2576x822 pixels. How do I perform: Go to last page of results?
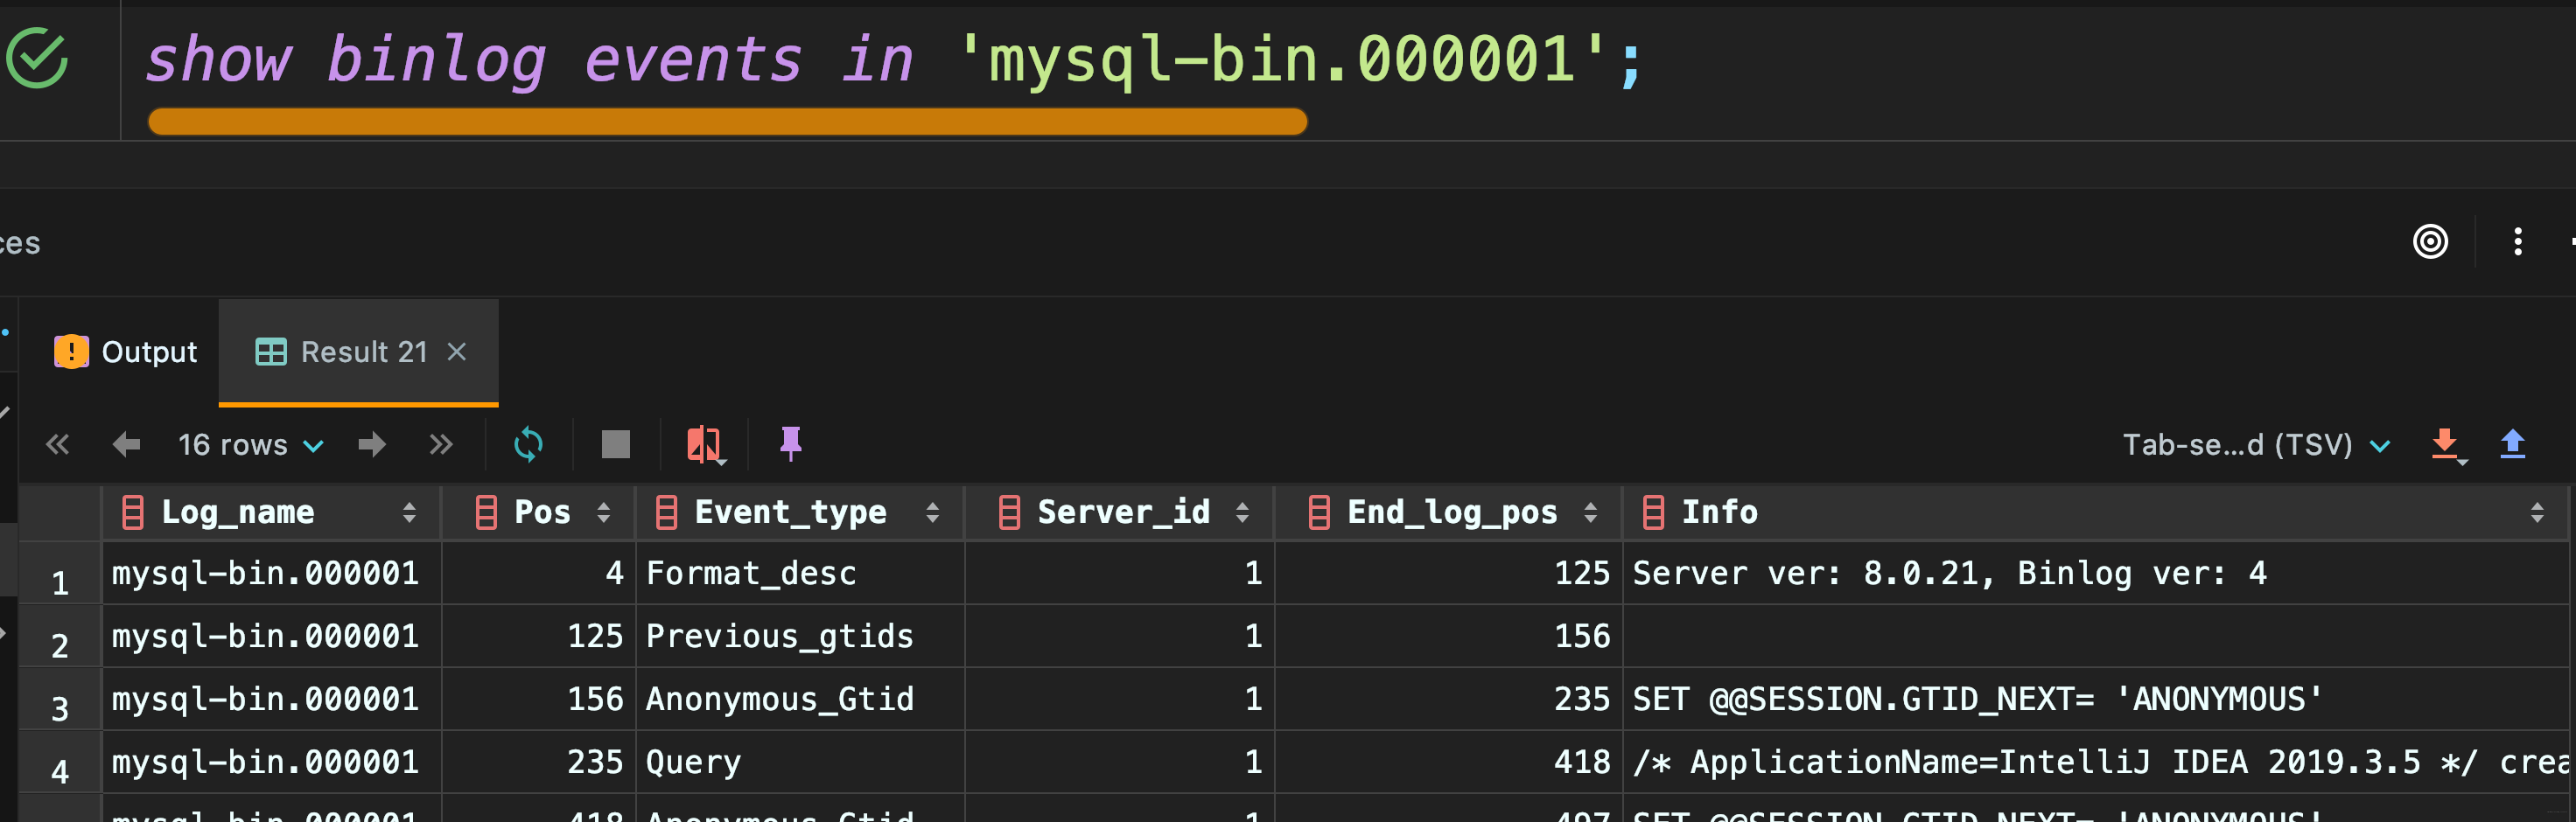[x=441, y=444]
